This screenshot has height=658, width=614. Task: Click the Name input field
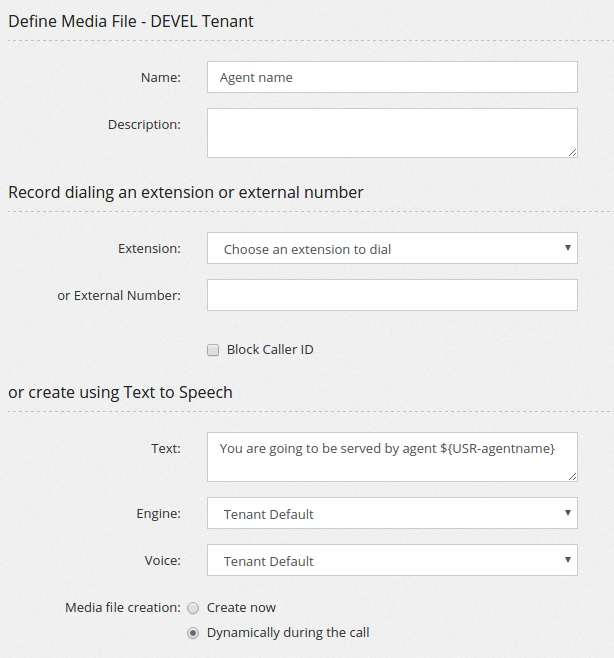click(392, 77)
